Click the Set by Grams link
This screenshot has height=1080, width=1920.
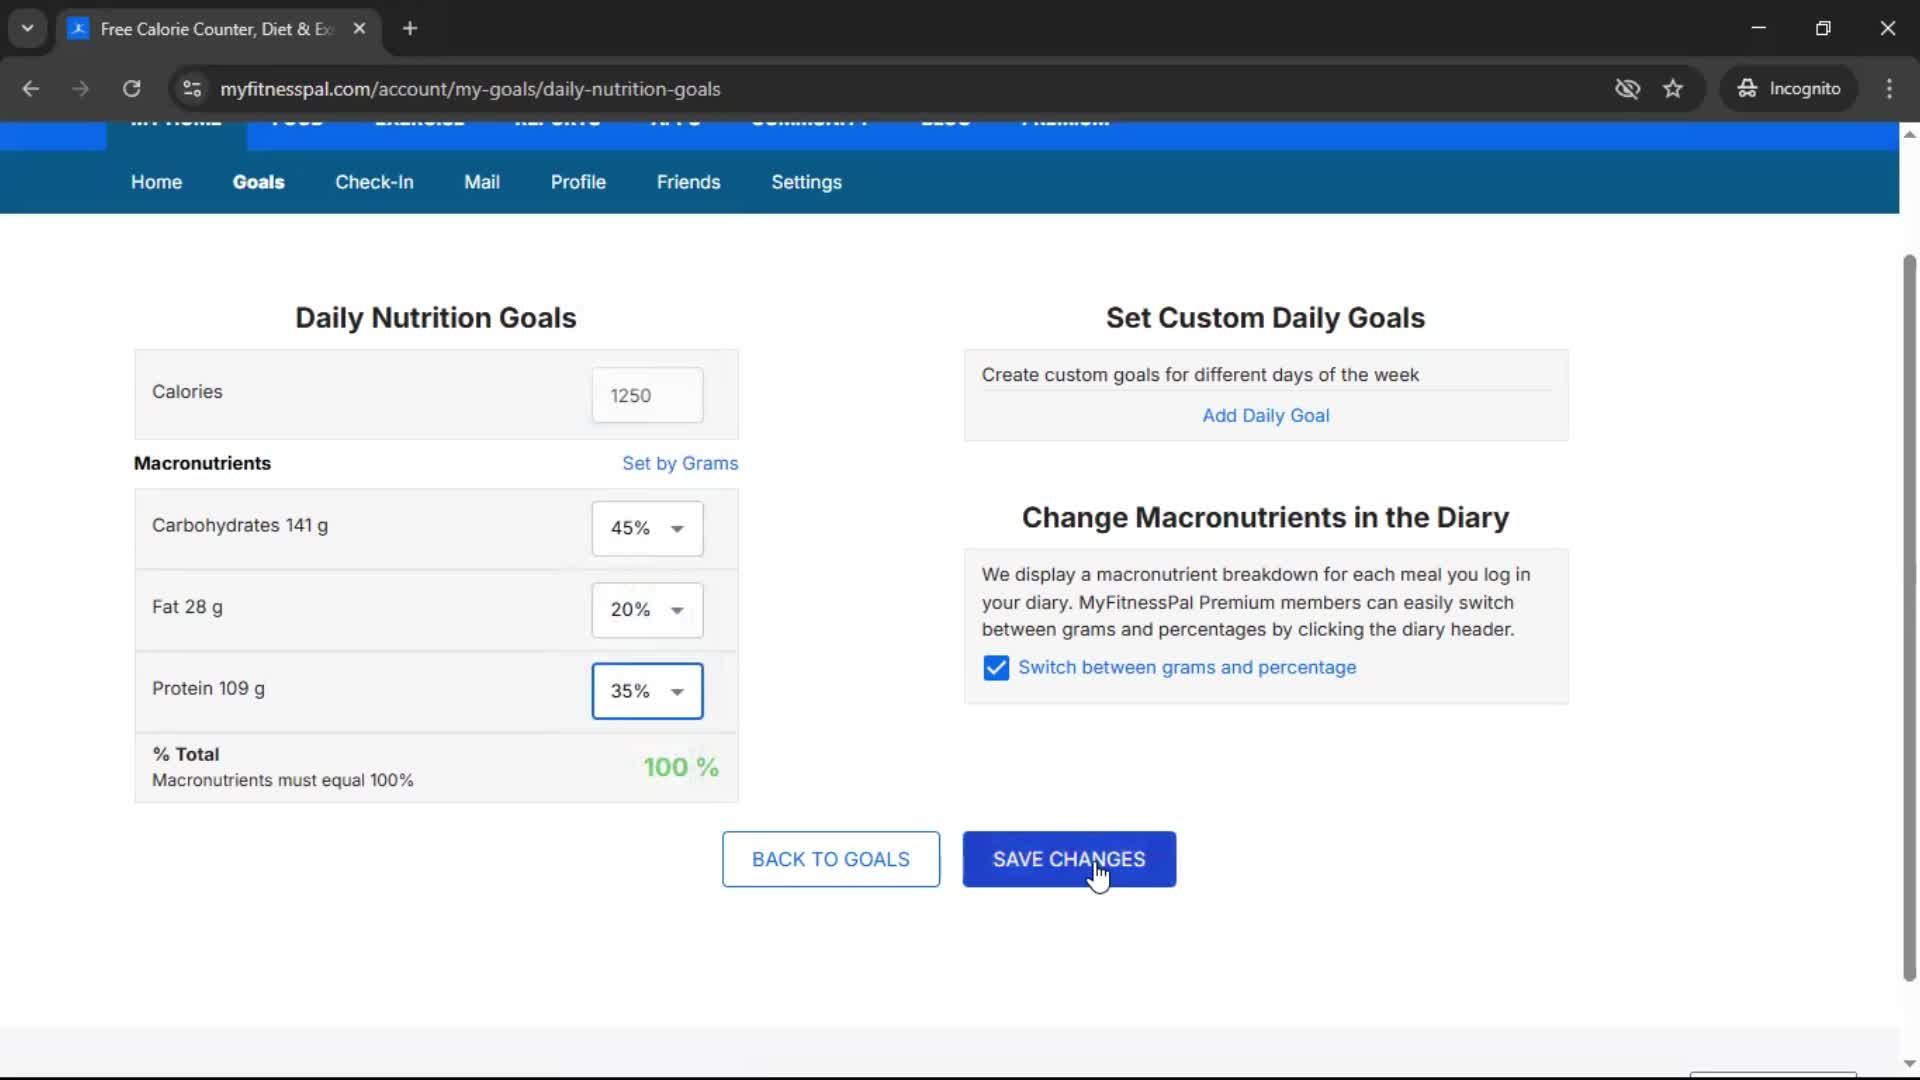[x=680, y=463]
